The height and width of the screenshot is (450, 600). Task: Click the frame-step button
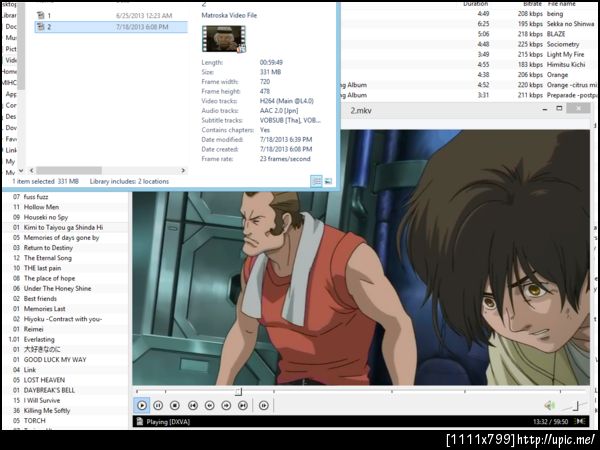tap(264, 405)
